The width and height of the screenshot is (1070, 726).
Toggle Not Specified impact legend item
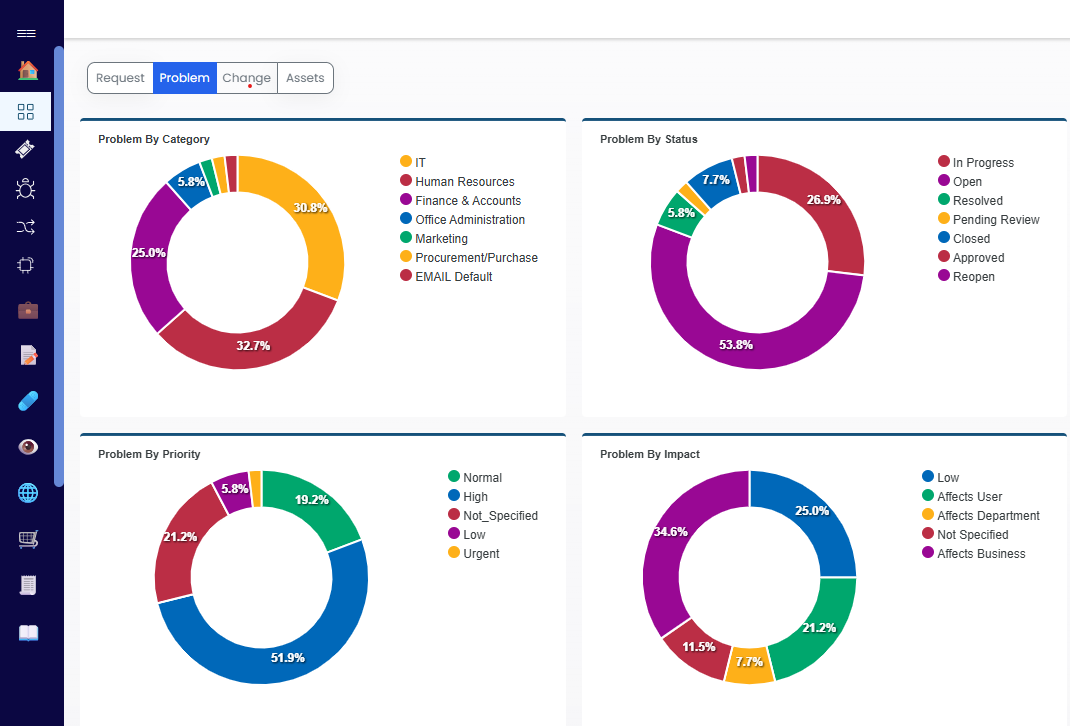pyautogui.click(x=965, y=535)
